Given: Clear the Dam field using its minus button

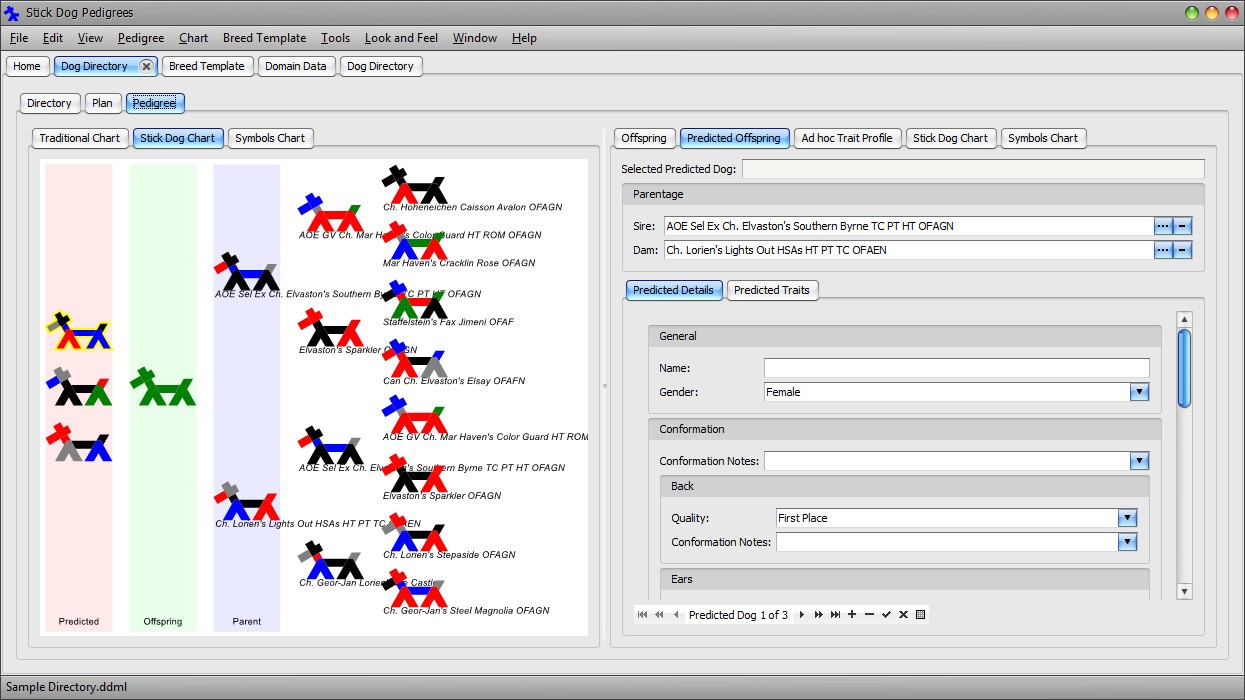Looking at the screenshot, I should pos(1183,250).
